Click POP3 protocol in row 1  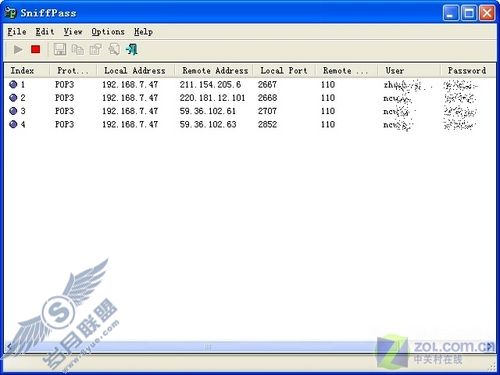pyautogui.click(x=64, y=84)
